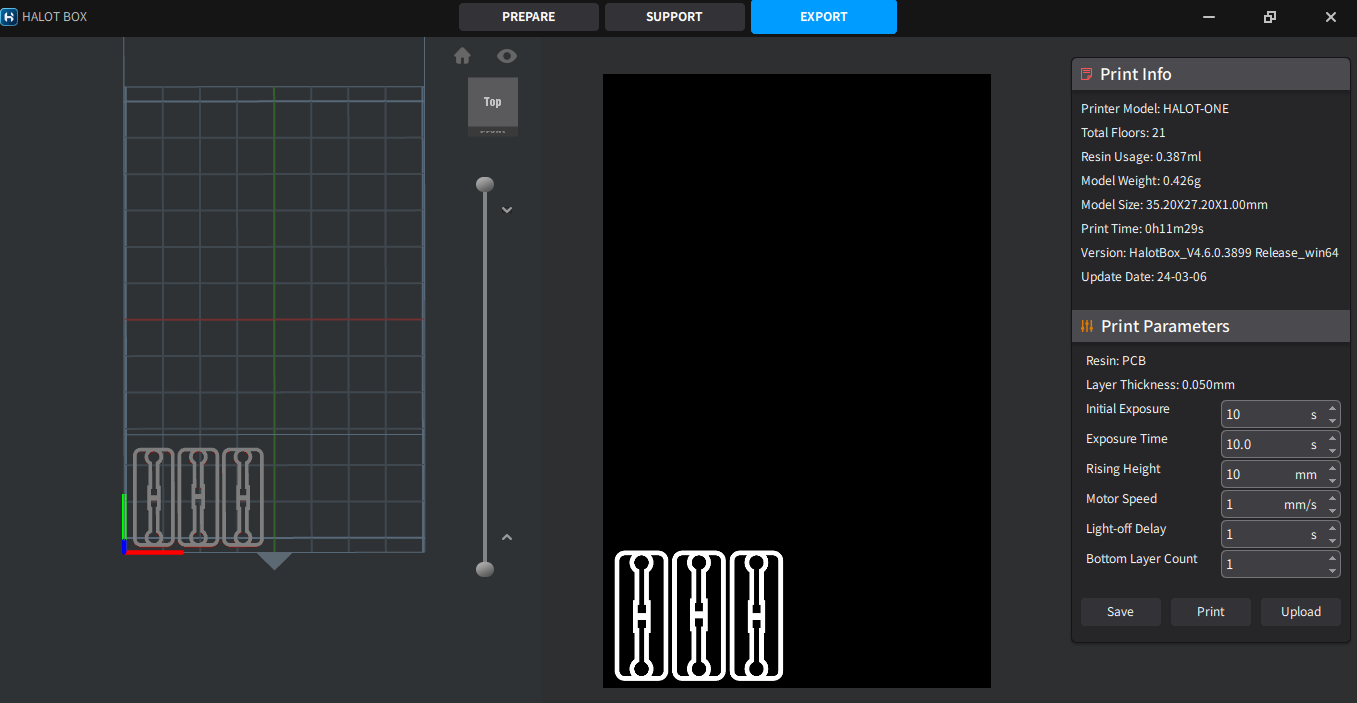Increase Motor Speed value
Viewport: 1357px width, 703px height.
1333,498
